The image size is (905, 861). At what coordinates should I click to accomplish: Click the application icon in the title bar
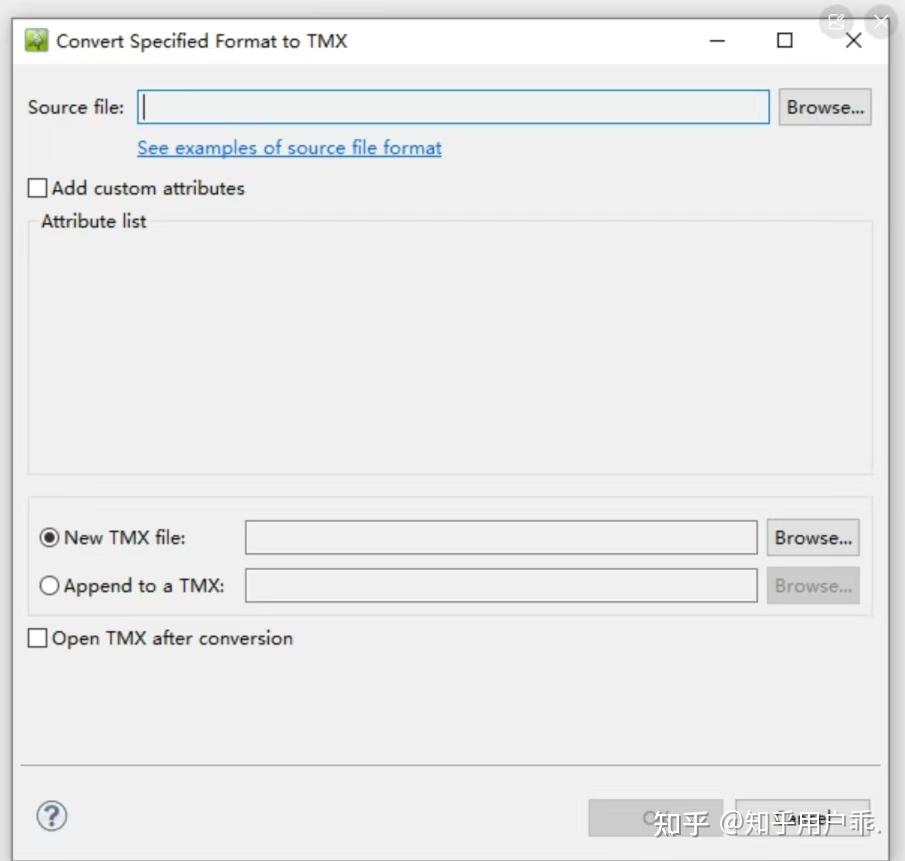[35, 41]
